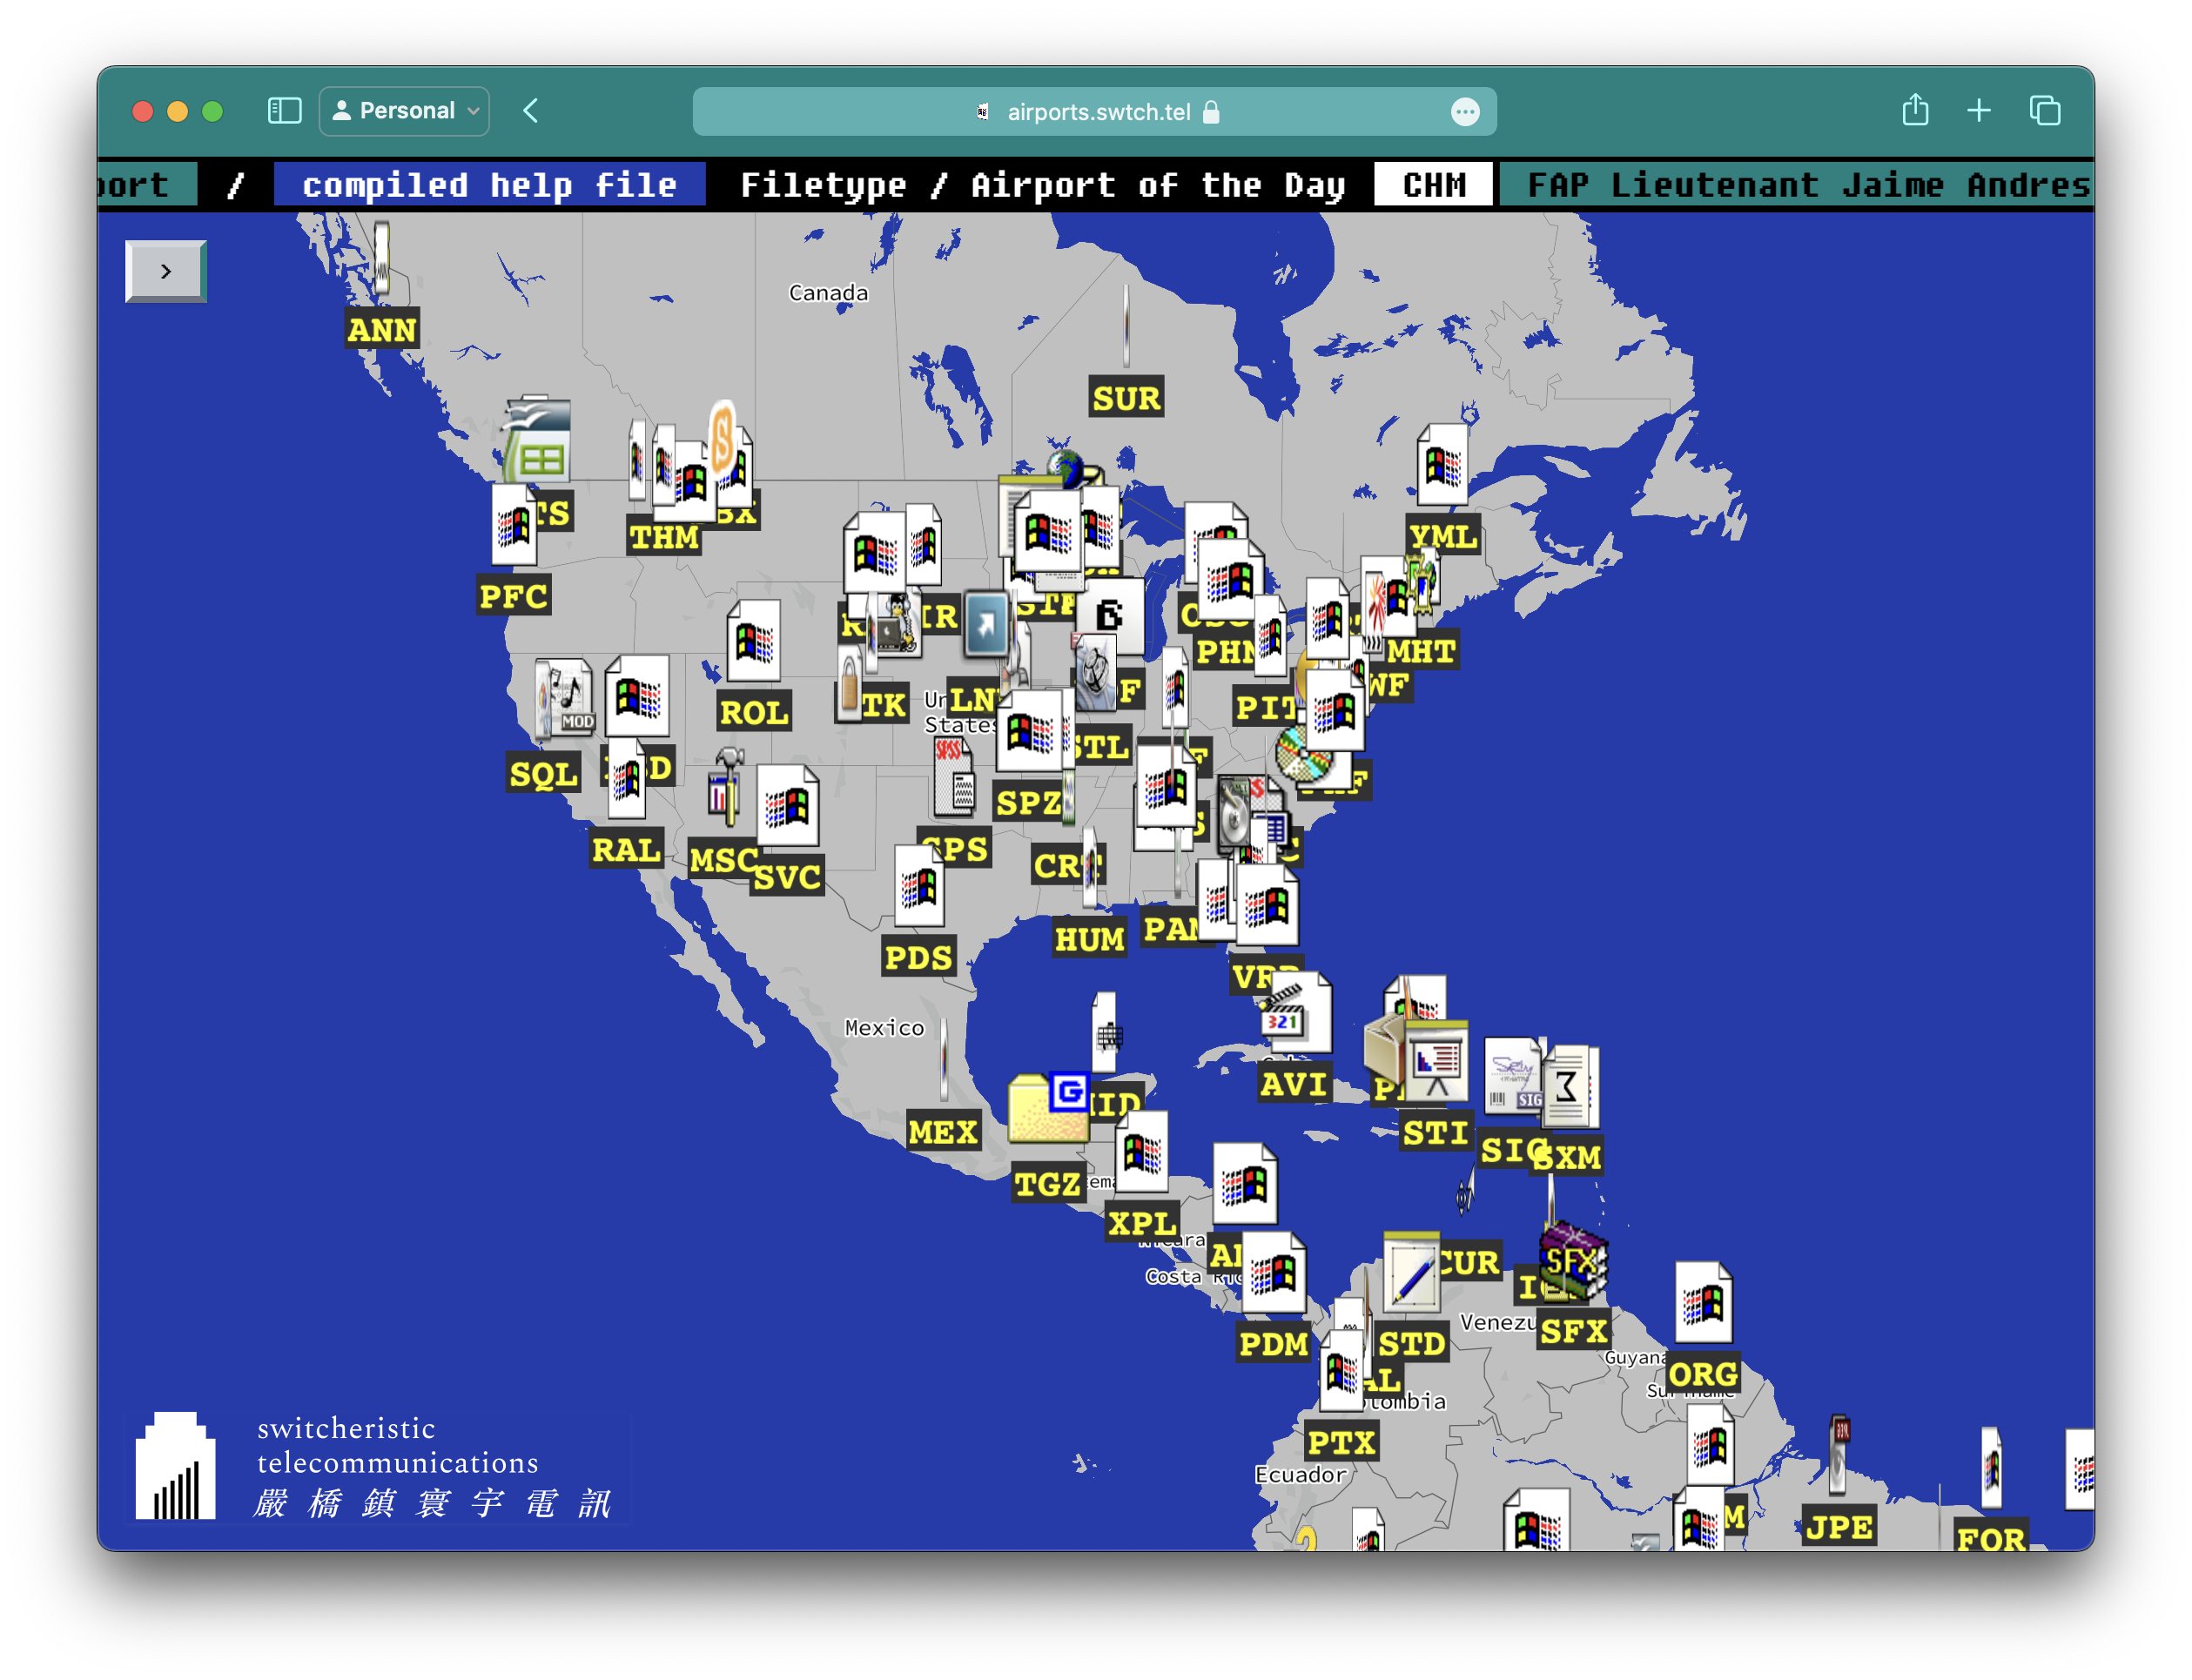The width and height of the screenshot is (2192, 1680).
Task: Click the CHM filetype label in ticker
Action: pos(1433,185)
